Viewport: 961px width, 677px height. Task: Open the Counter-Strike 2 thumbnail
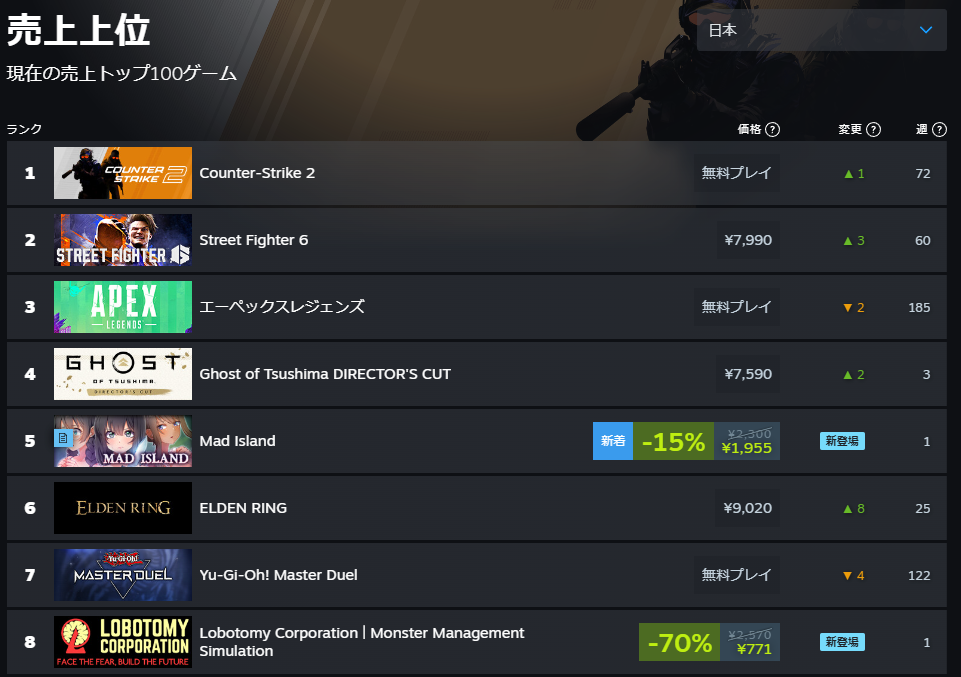123,173
